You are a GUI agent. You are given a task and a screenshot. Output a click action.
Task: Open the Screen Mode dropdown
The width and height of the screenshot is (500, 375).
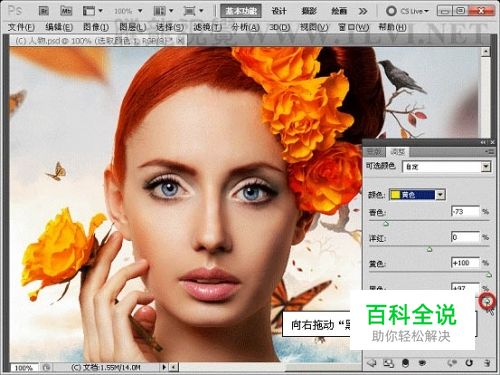pos(194,11)
